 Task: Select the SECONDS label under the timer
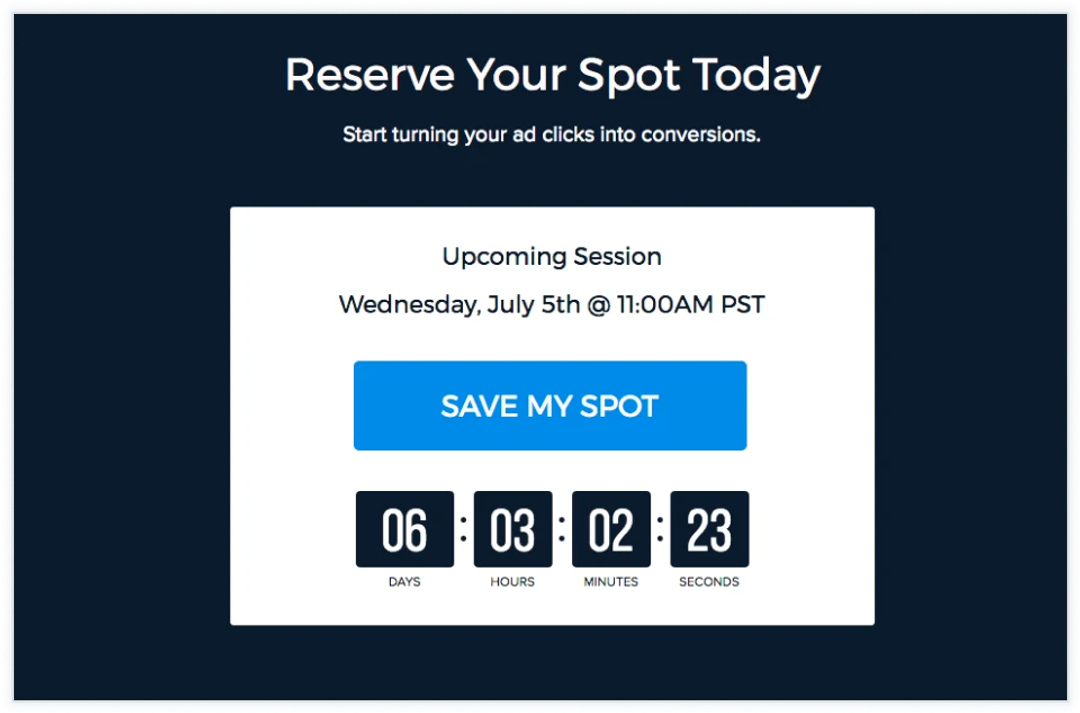709,581
